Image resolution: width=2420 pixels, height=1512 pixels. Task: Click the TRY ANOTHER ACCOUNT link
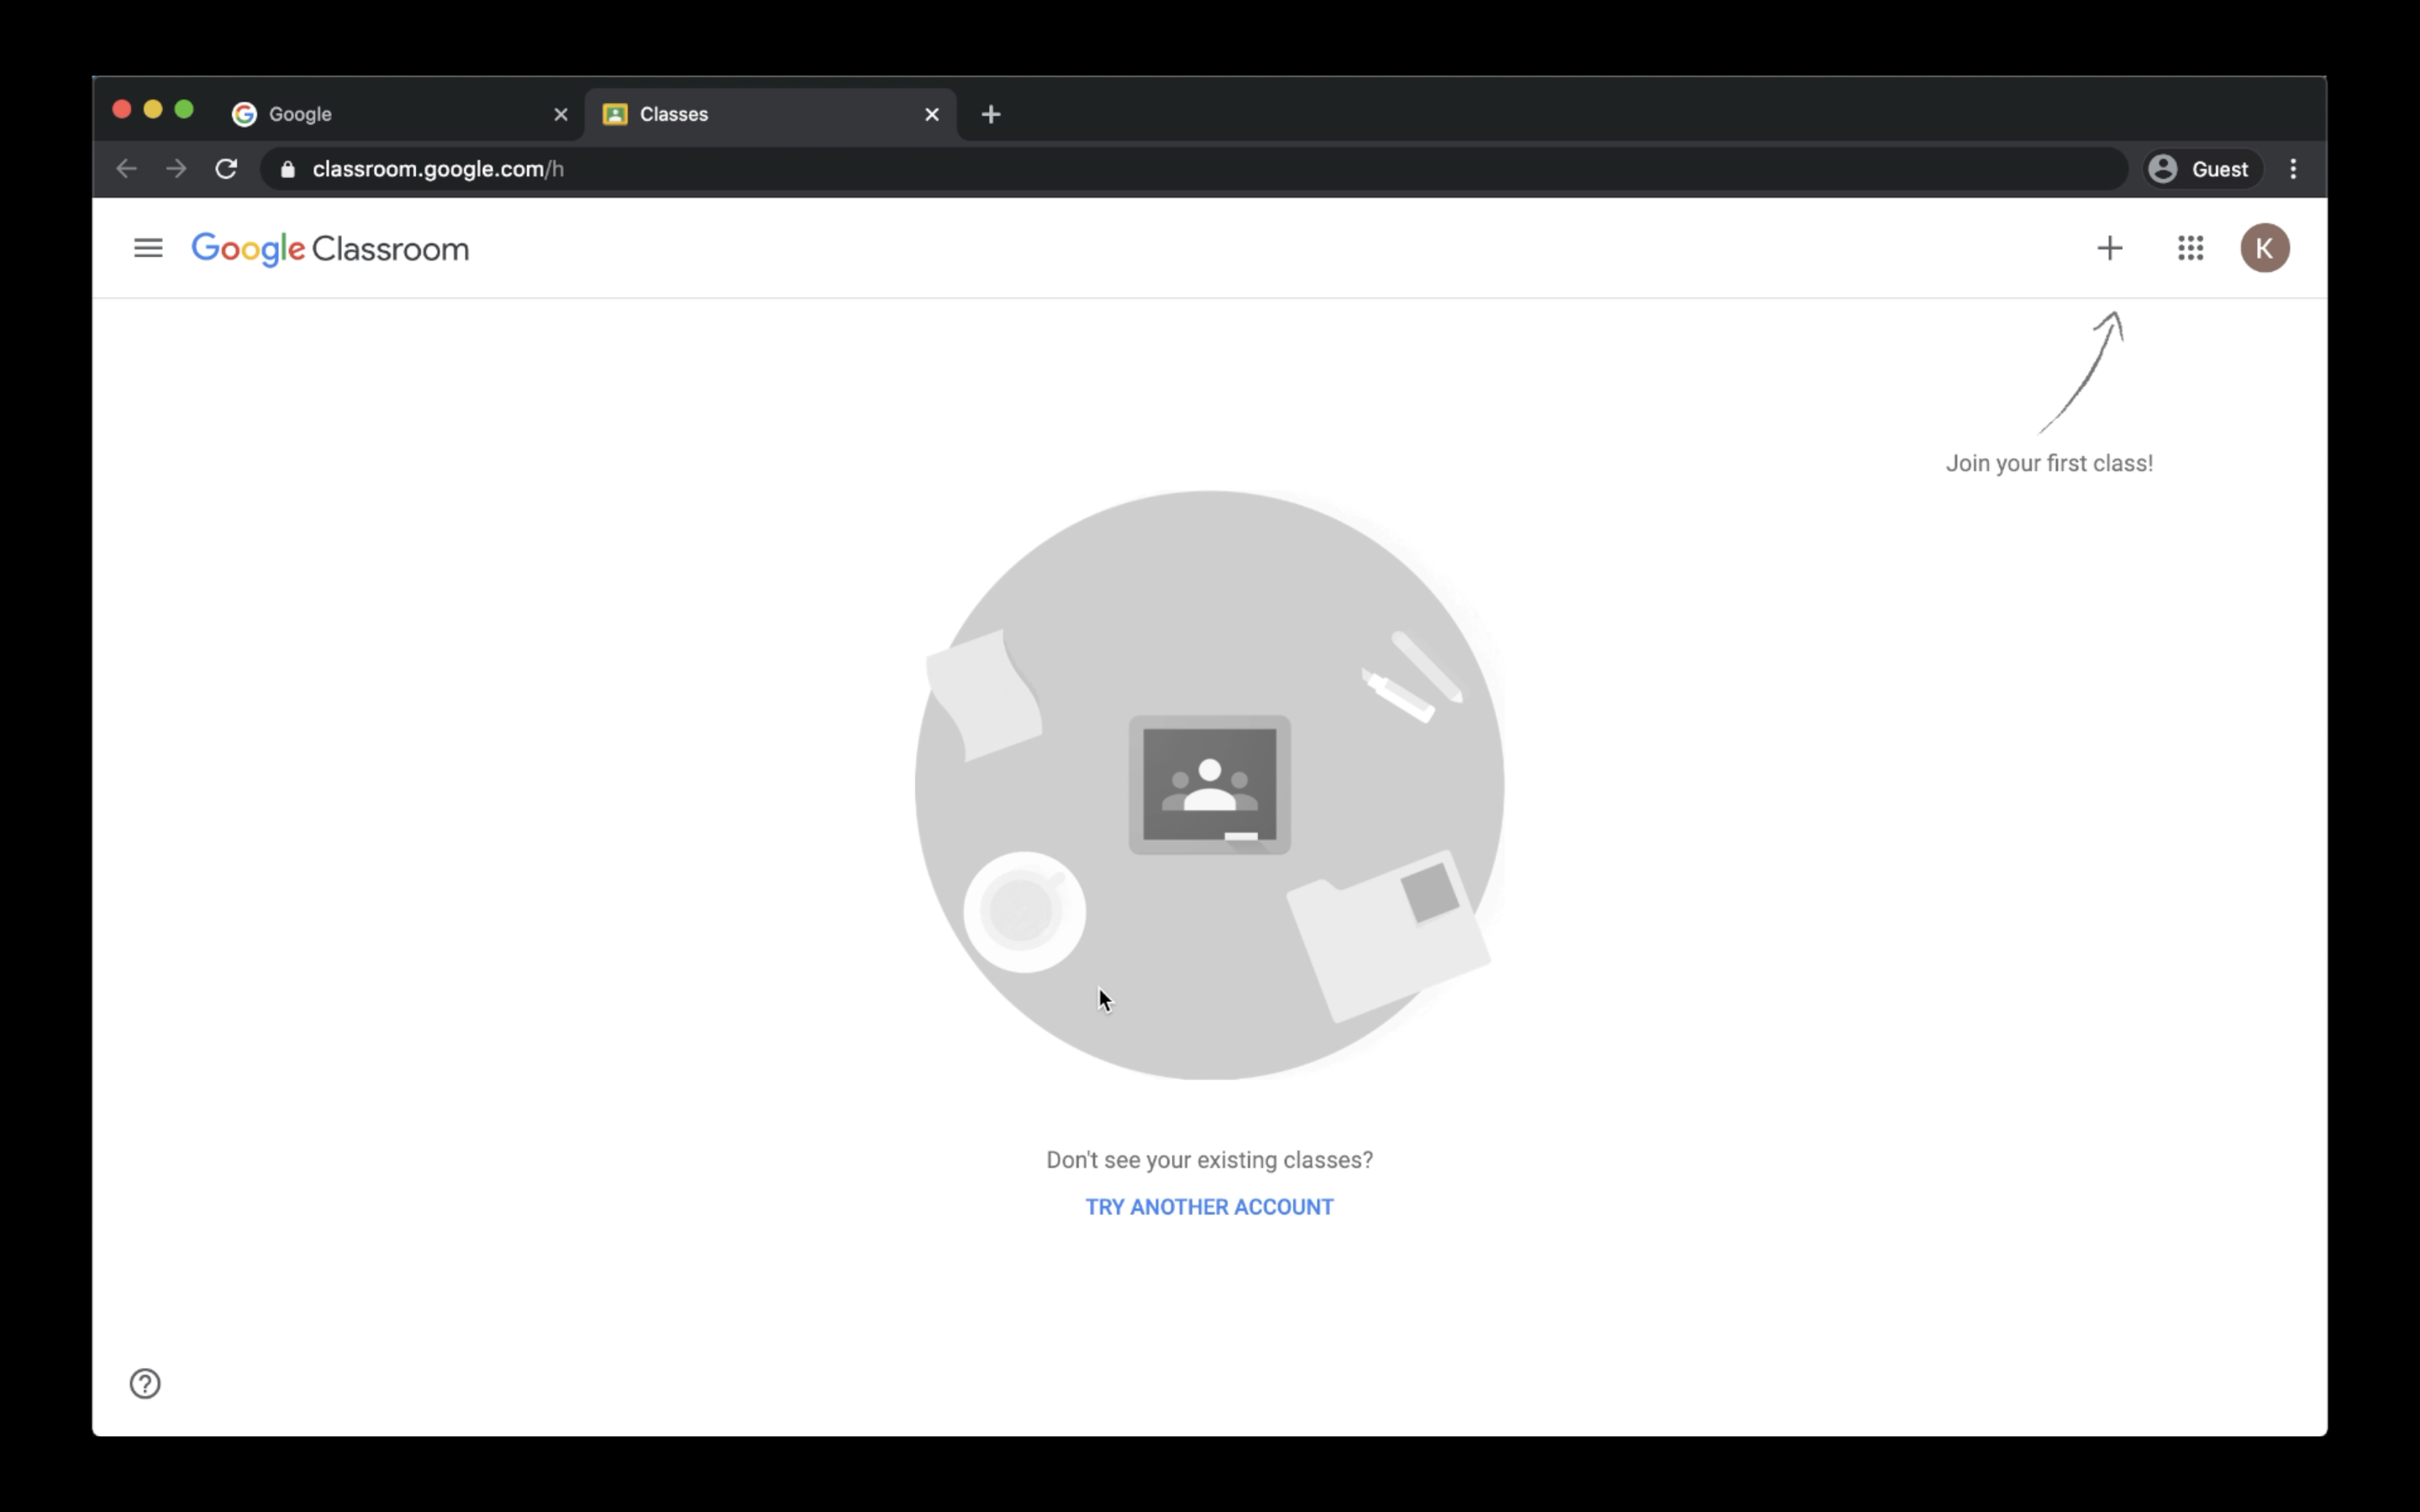click(1209, 1207)
